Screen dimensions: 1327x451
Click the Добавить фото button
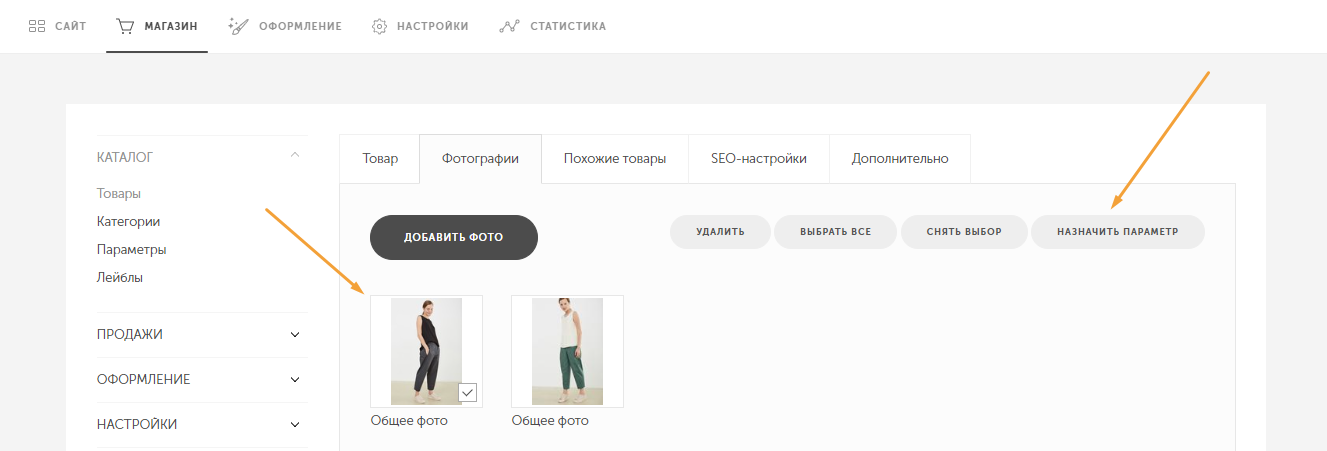coord(454,238)
